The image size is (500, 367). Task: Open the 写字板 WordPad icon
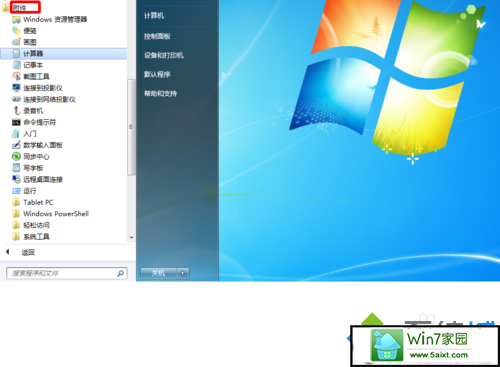[x=16, y=168]
